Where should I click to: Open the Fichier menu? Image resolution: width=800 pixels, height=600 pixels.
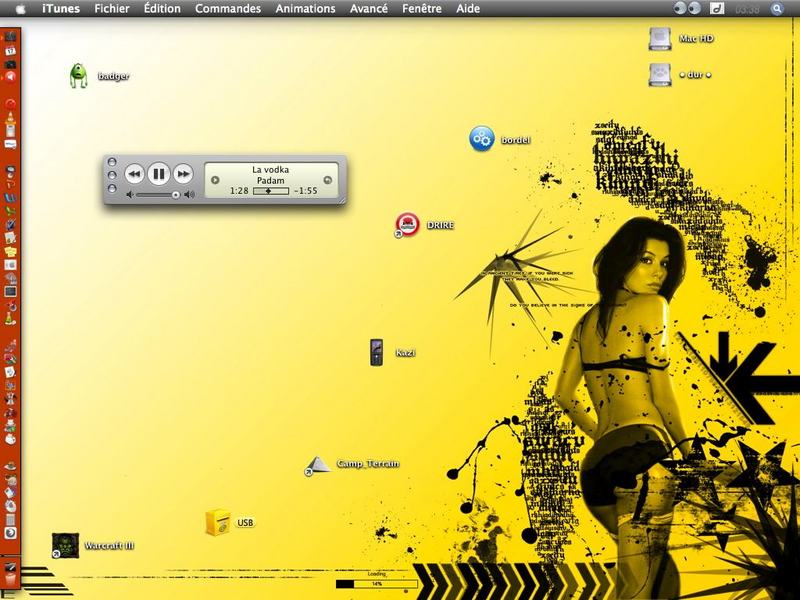(x=112, y=9)
